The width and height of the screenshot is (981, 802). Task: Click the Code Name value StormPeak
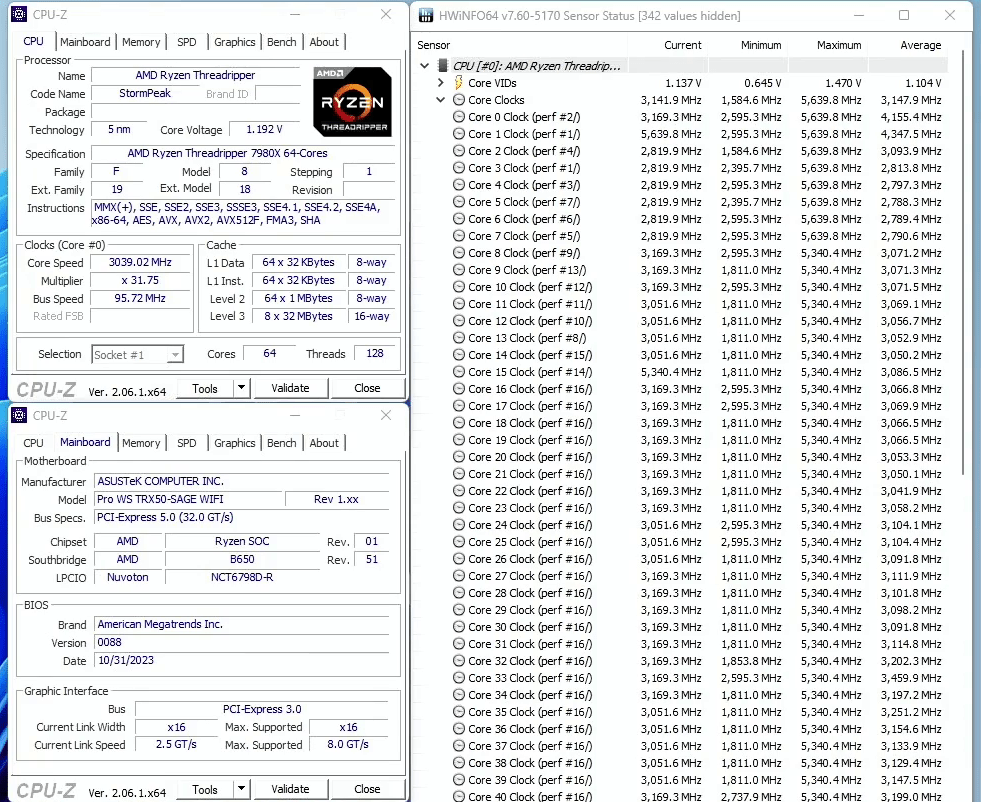point(145,93)
